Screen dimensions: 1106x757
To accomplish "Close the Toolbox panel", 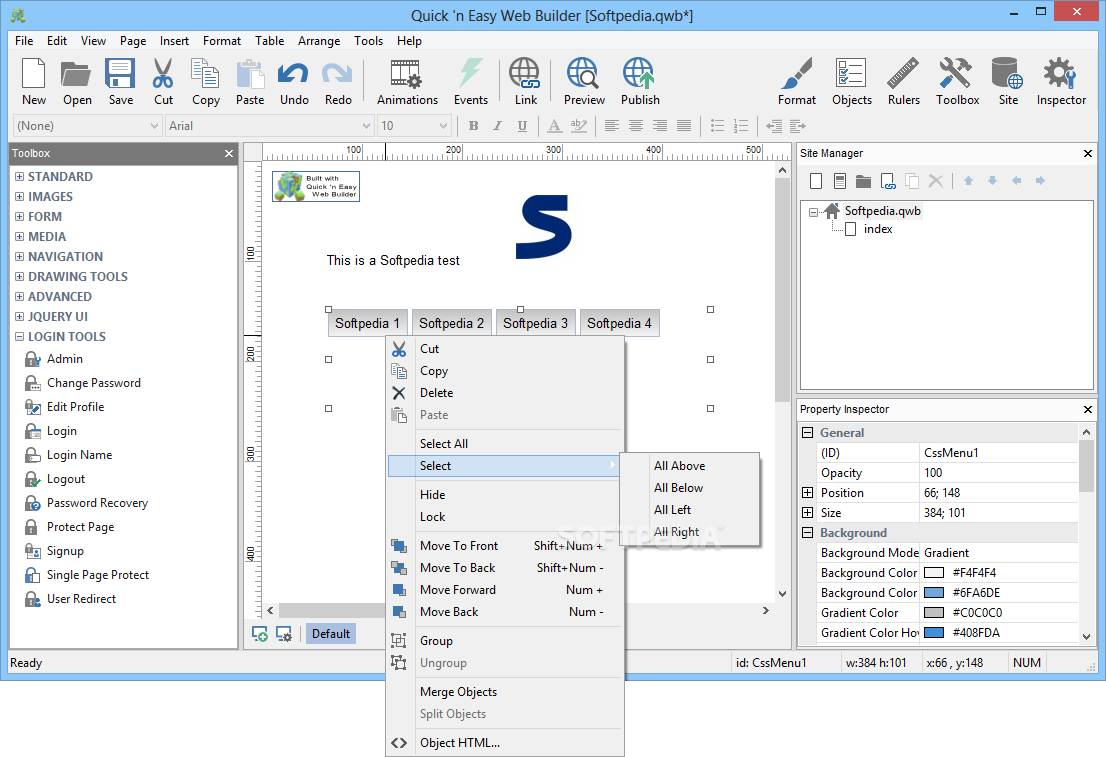I will [229, 153].
